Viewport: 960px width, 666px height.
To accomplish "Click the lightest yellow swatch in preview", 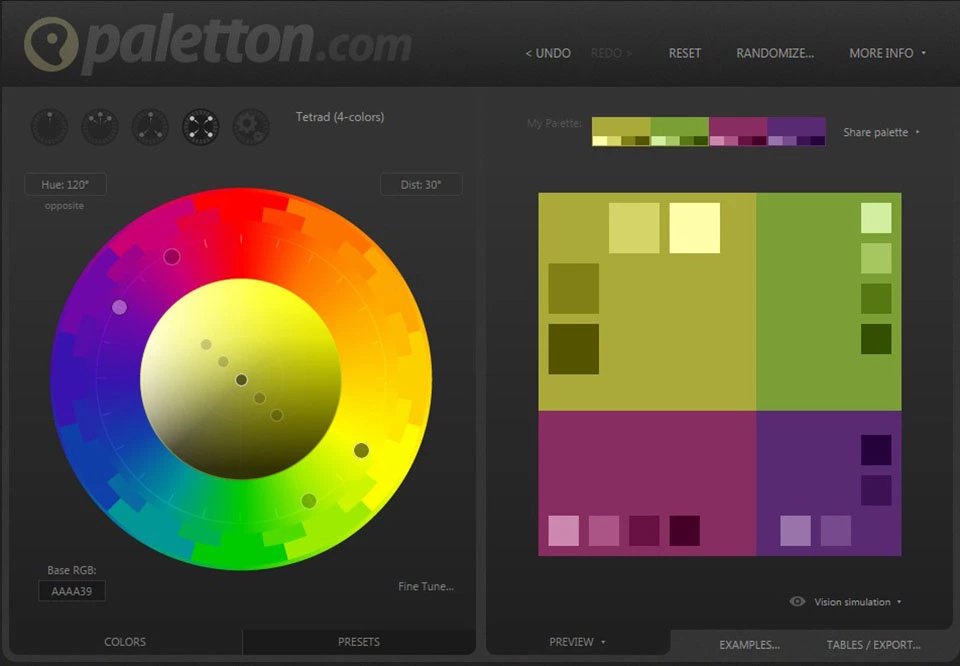I will tap(694, 228).
